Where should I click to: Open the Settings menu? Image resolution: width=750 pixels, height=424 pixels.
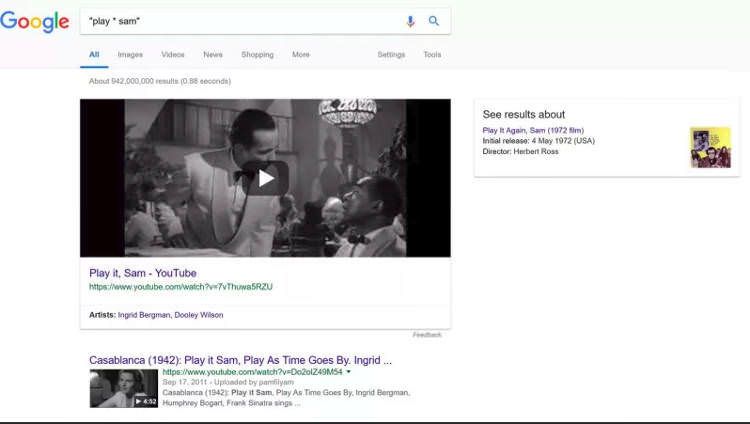pyautogui.click(x=391, y=55)
